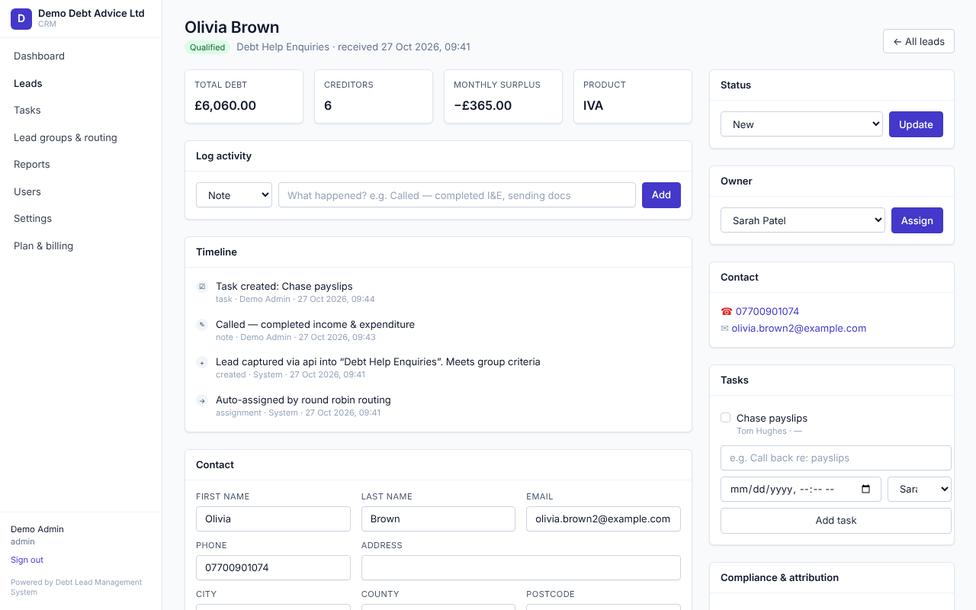This screenshot has width=976, height=610.
Task: Click the empty Address input field
Action: pos(520,567)
